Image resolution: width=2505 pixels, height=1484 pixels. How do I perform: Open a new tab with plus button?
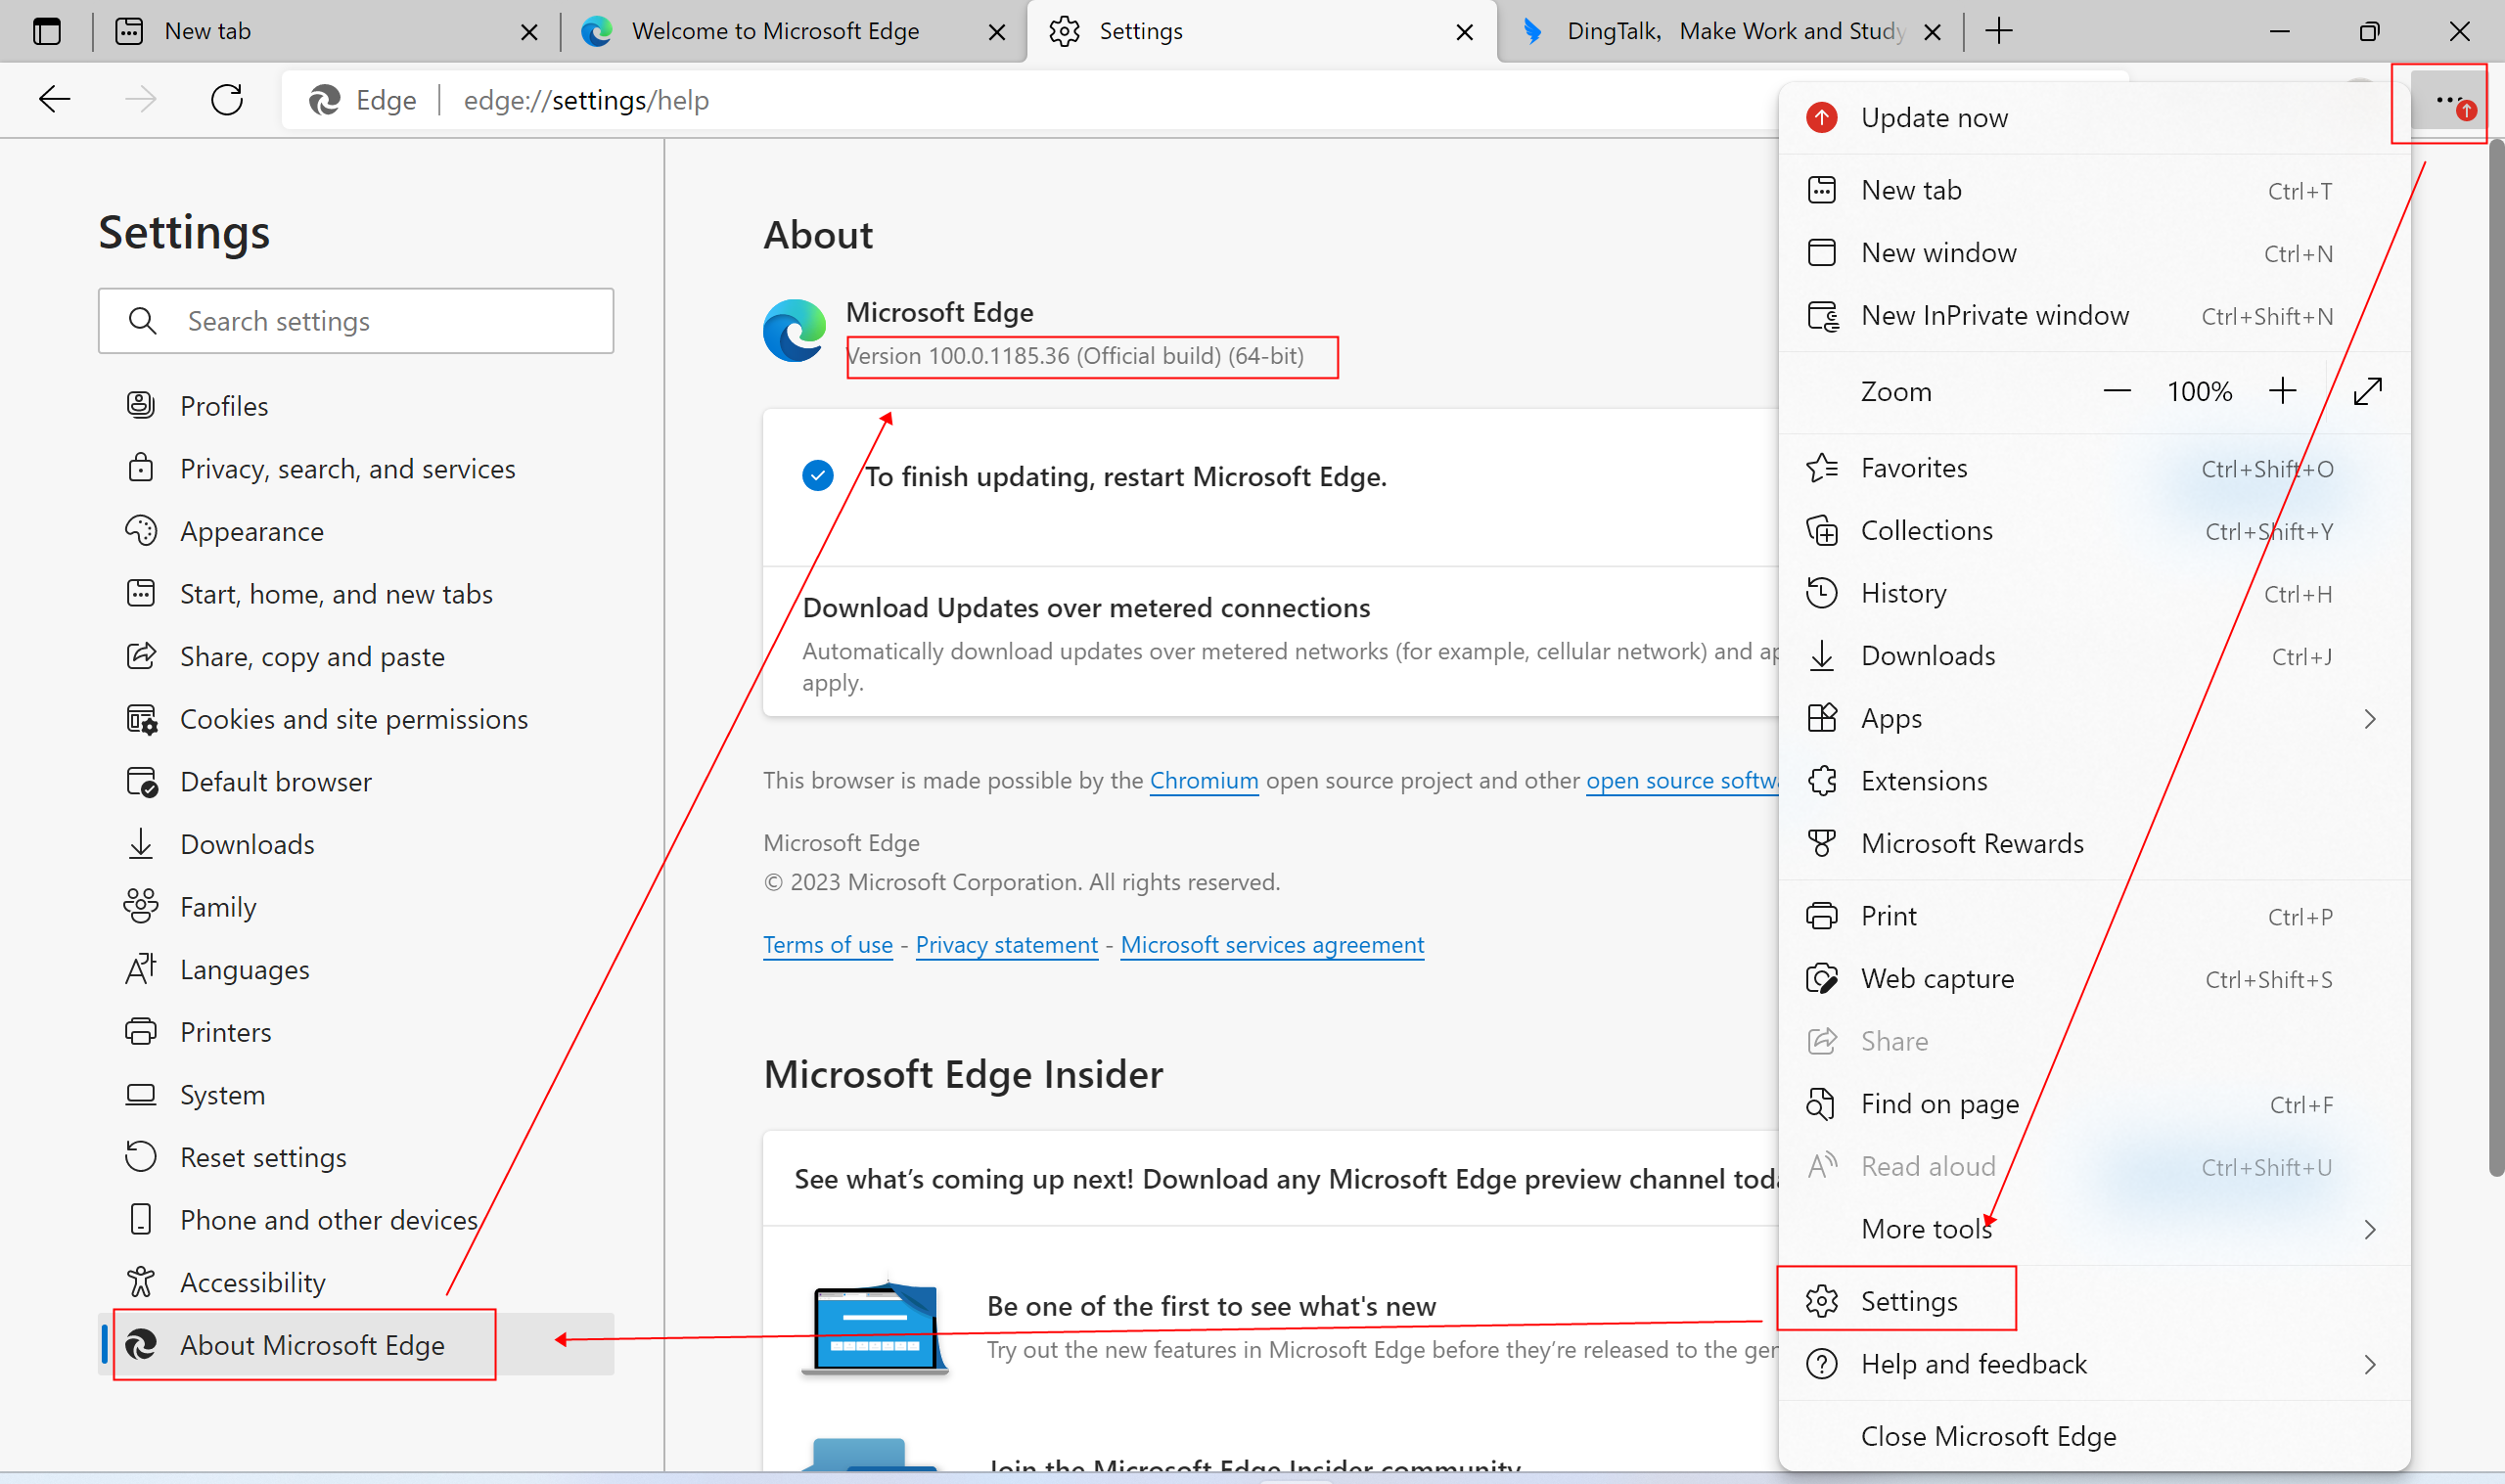point(1998,31)
